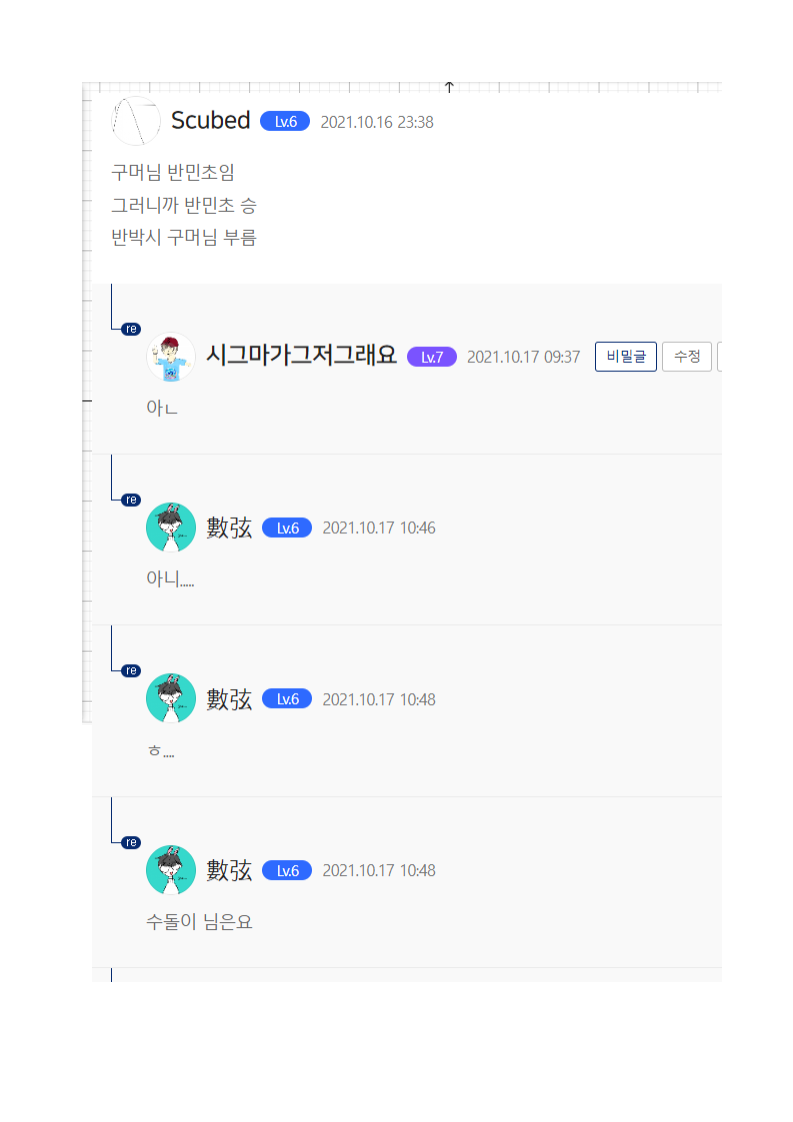The height and width of the screenshot is (1122, 793).
Task: Click the 비밀글 button
Action: click(x=626, y=356)
